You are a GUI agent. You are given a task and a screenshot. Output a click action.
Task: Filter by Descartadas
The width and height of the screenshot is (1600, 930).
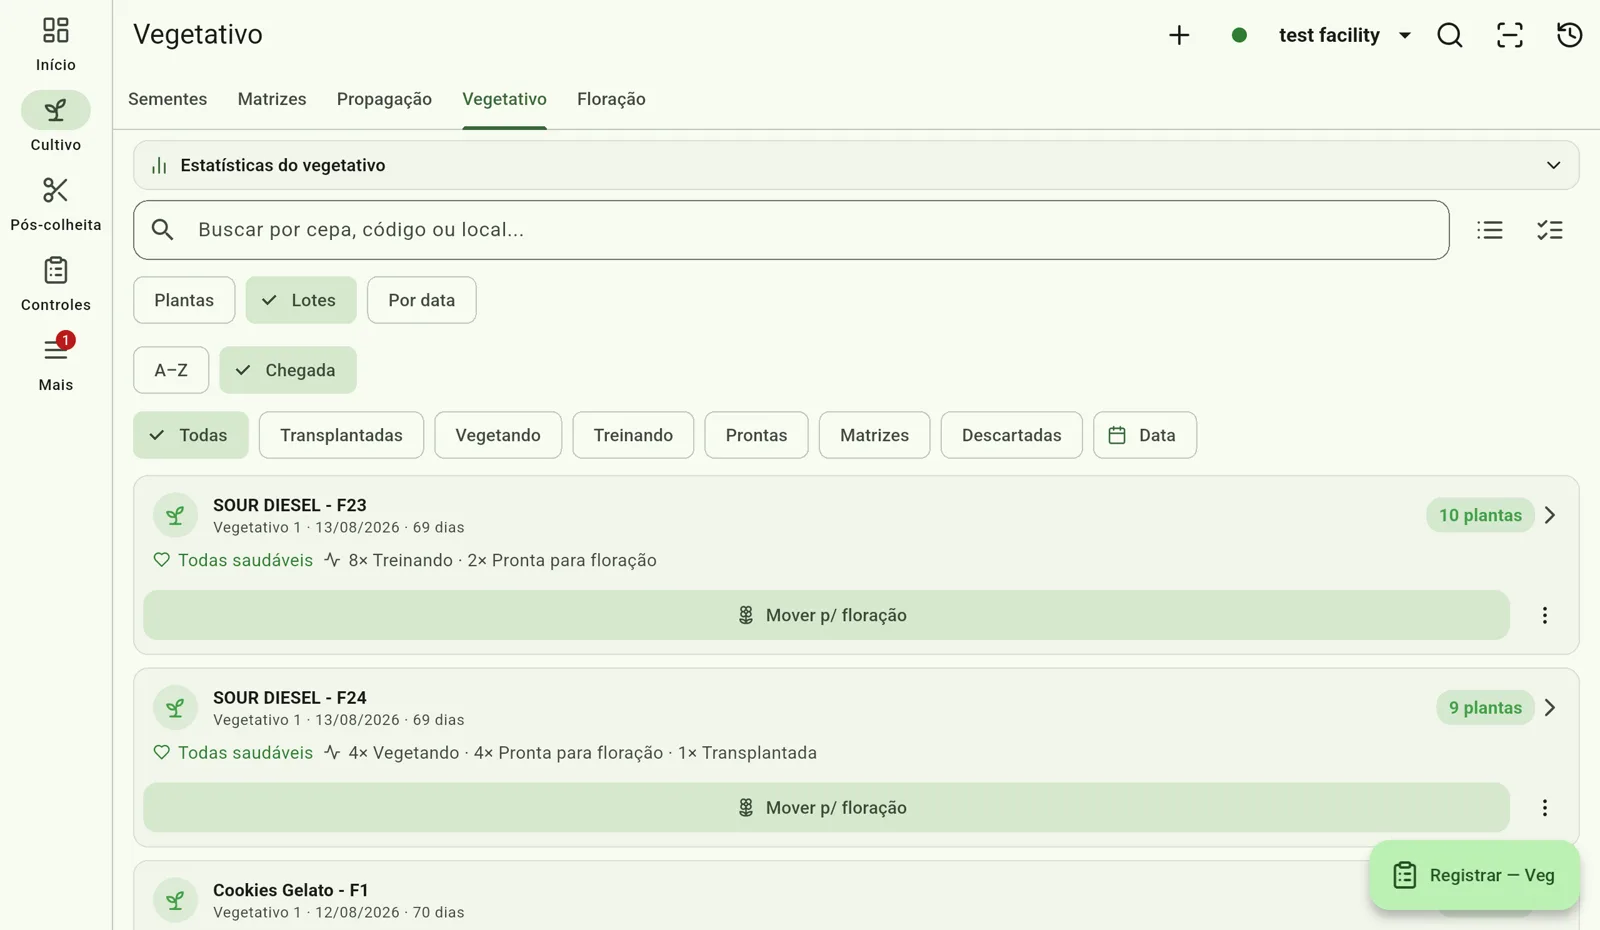1011,435
